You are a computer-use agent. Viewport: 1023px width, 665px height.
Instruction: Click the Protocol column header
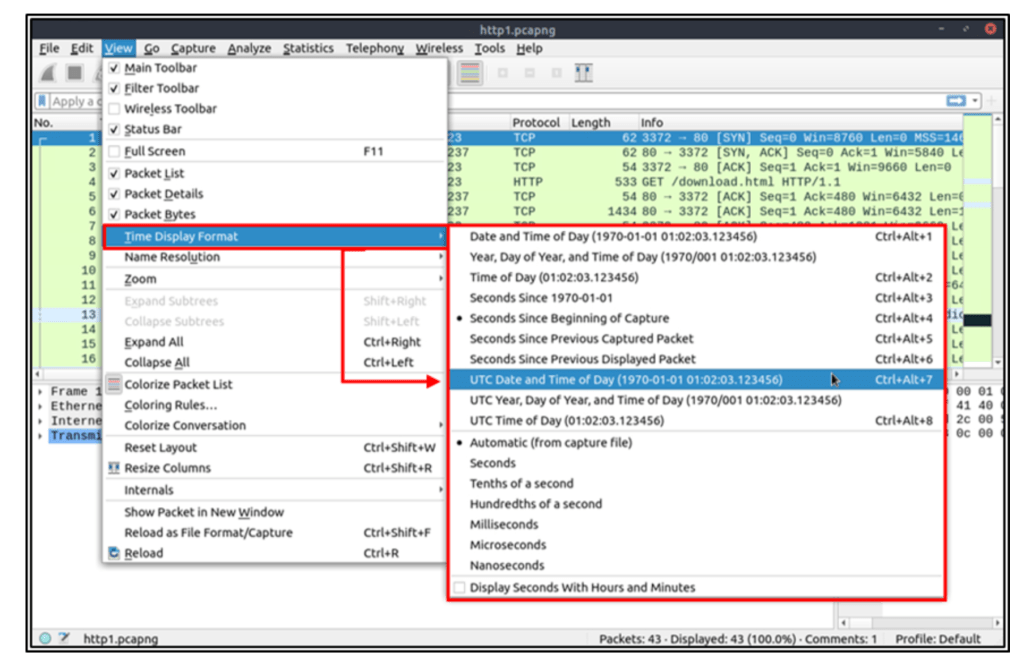536,122
